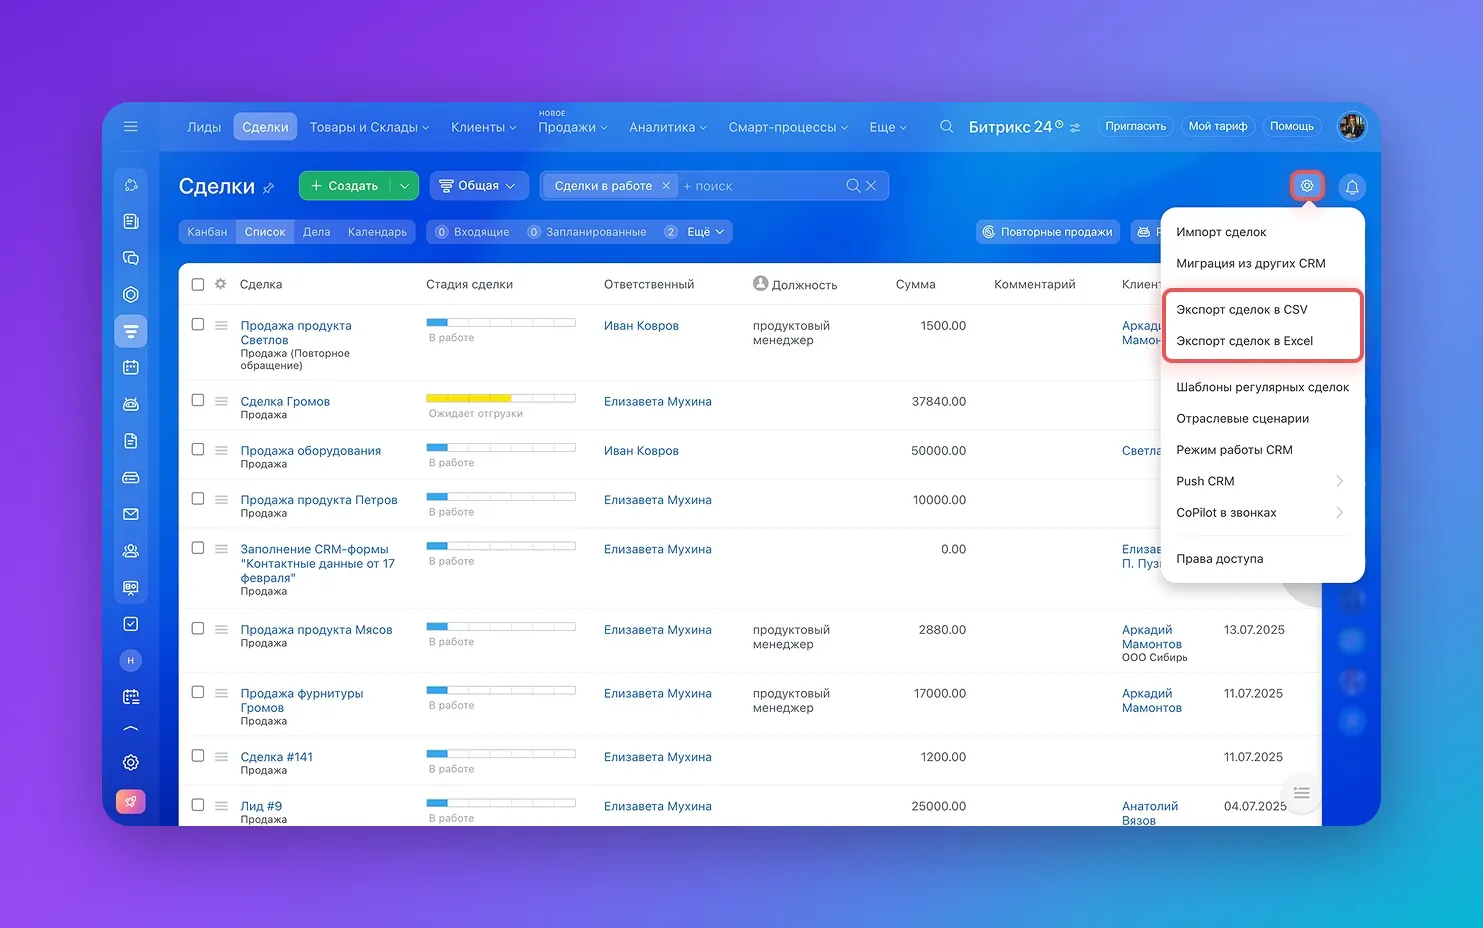The height and width of the screenshot is (928, 1483).
Task: Open the "Общая" pipeline dropdown
Action: tap(478, 186)
